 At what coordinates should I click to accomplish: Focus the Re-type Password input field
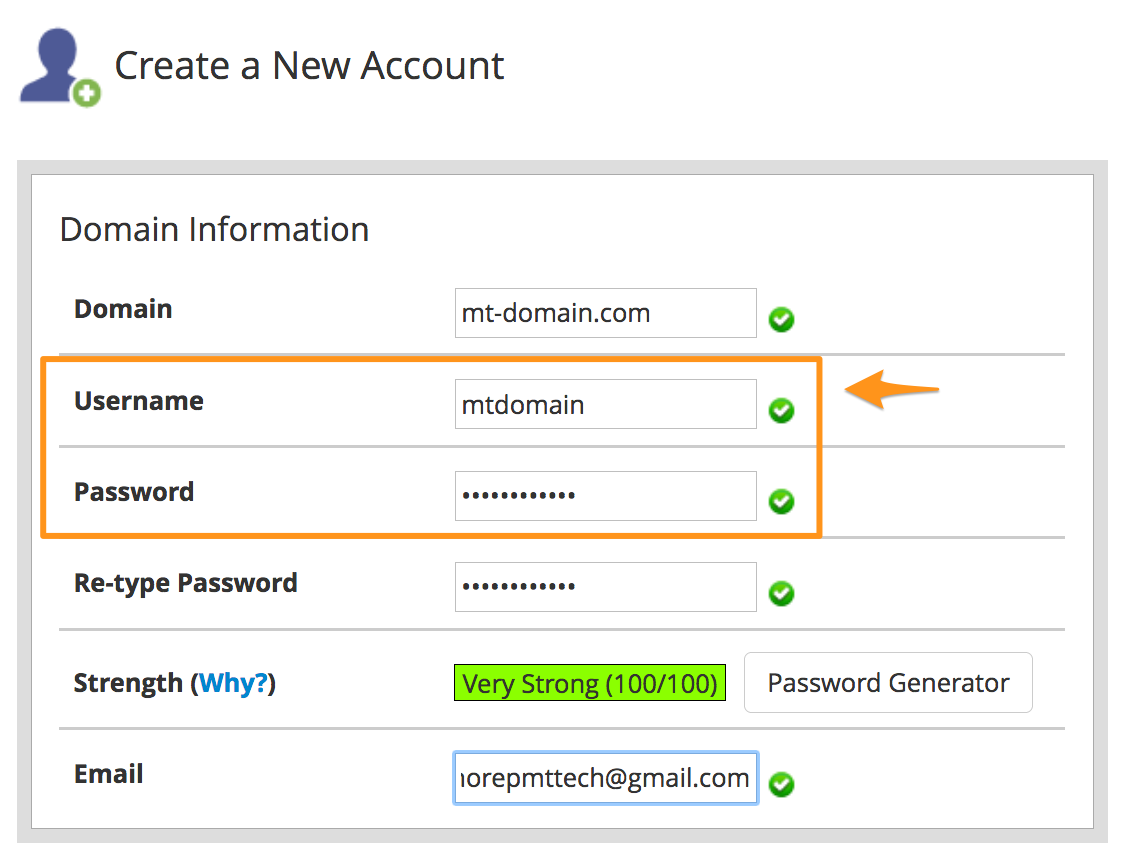(605, 587)
